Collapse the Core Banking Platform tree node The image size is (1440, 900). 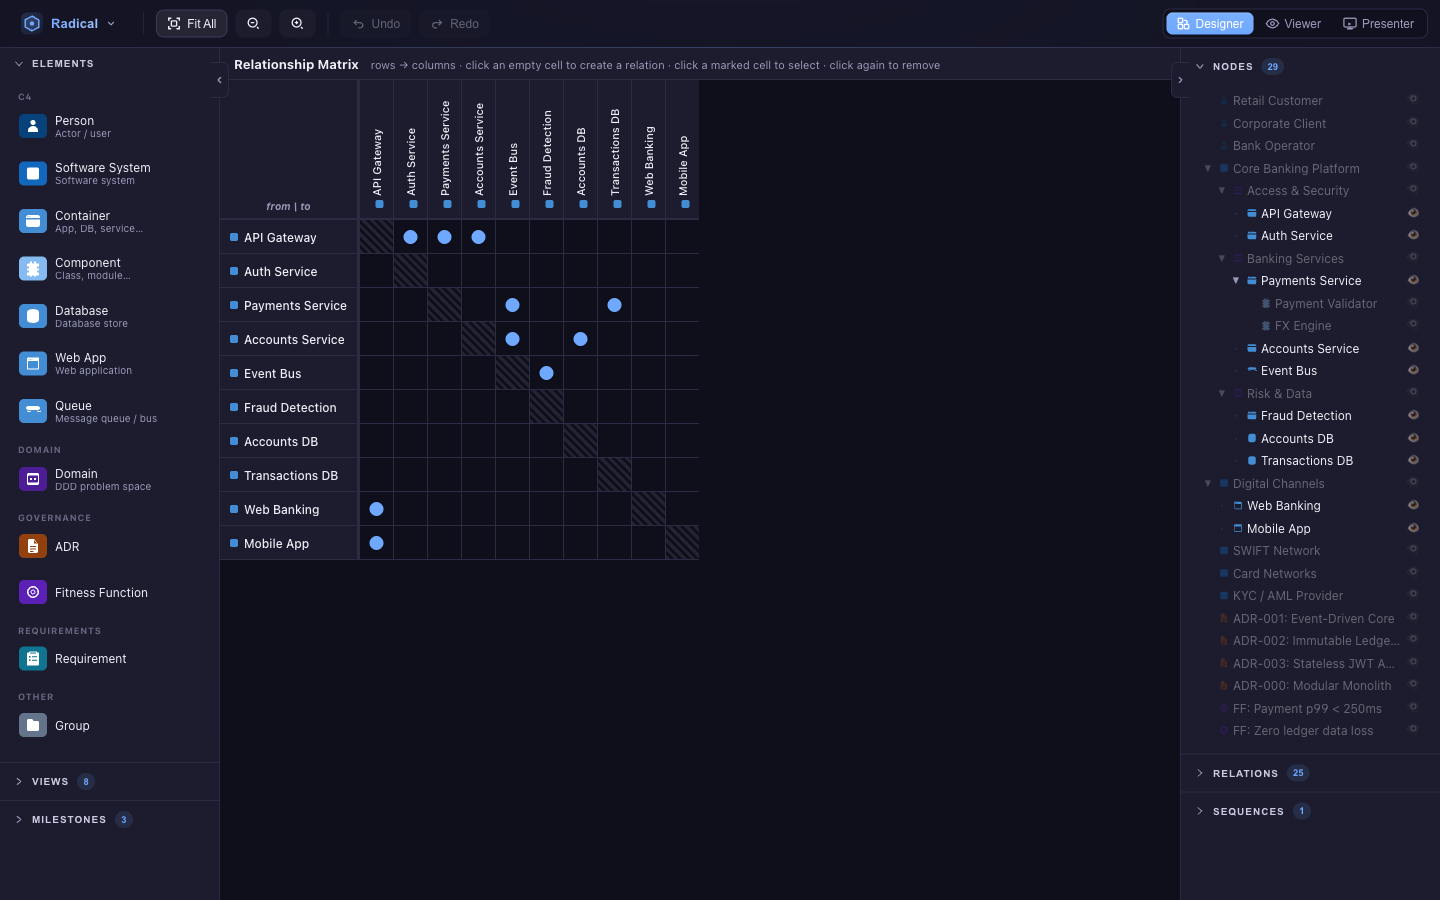(x=1208, y=168)
